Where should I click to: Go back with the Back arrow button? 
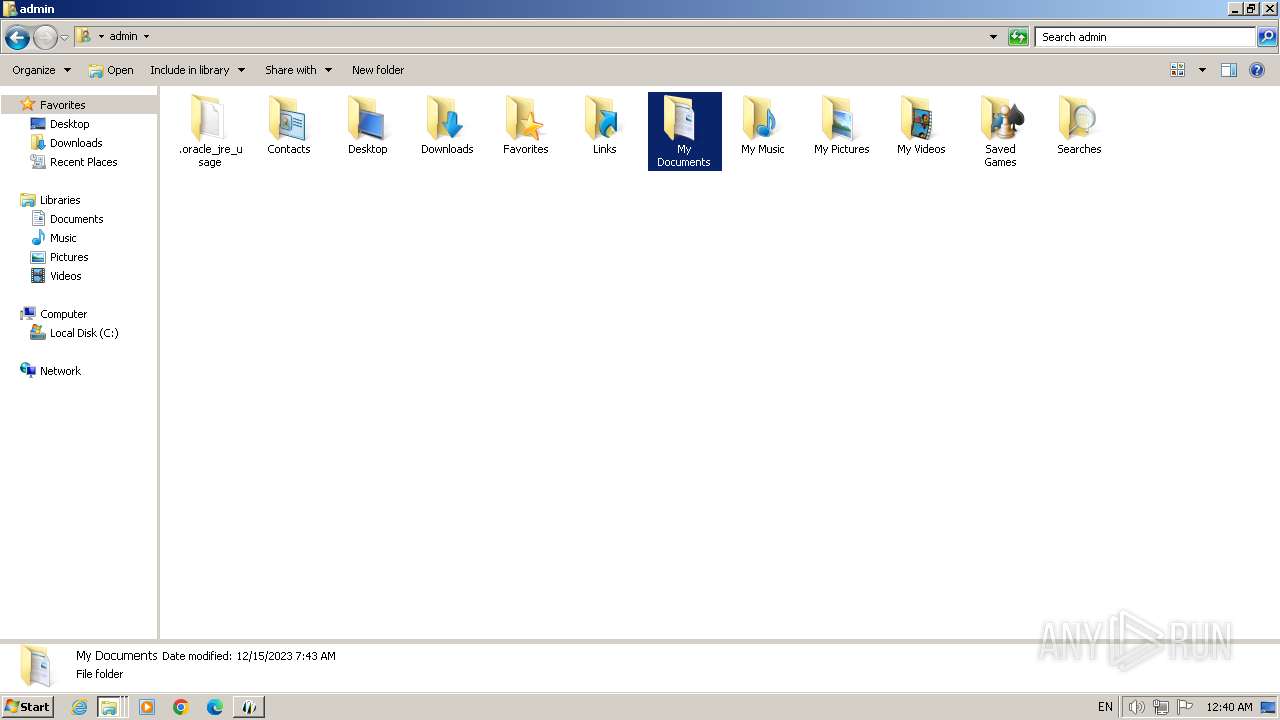click(x=17, y=38)
